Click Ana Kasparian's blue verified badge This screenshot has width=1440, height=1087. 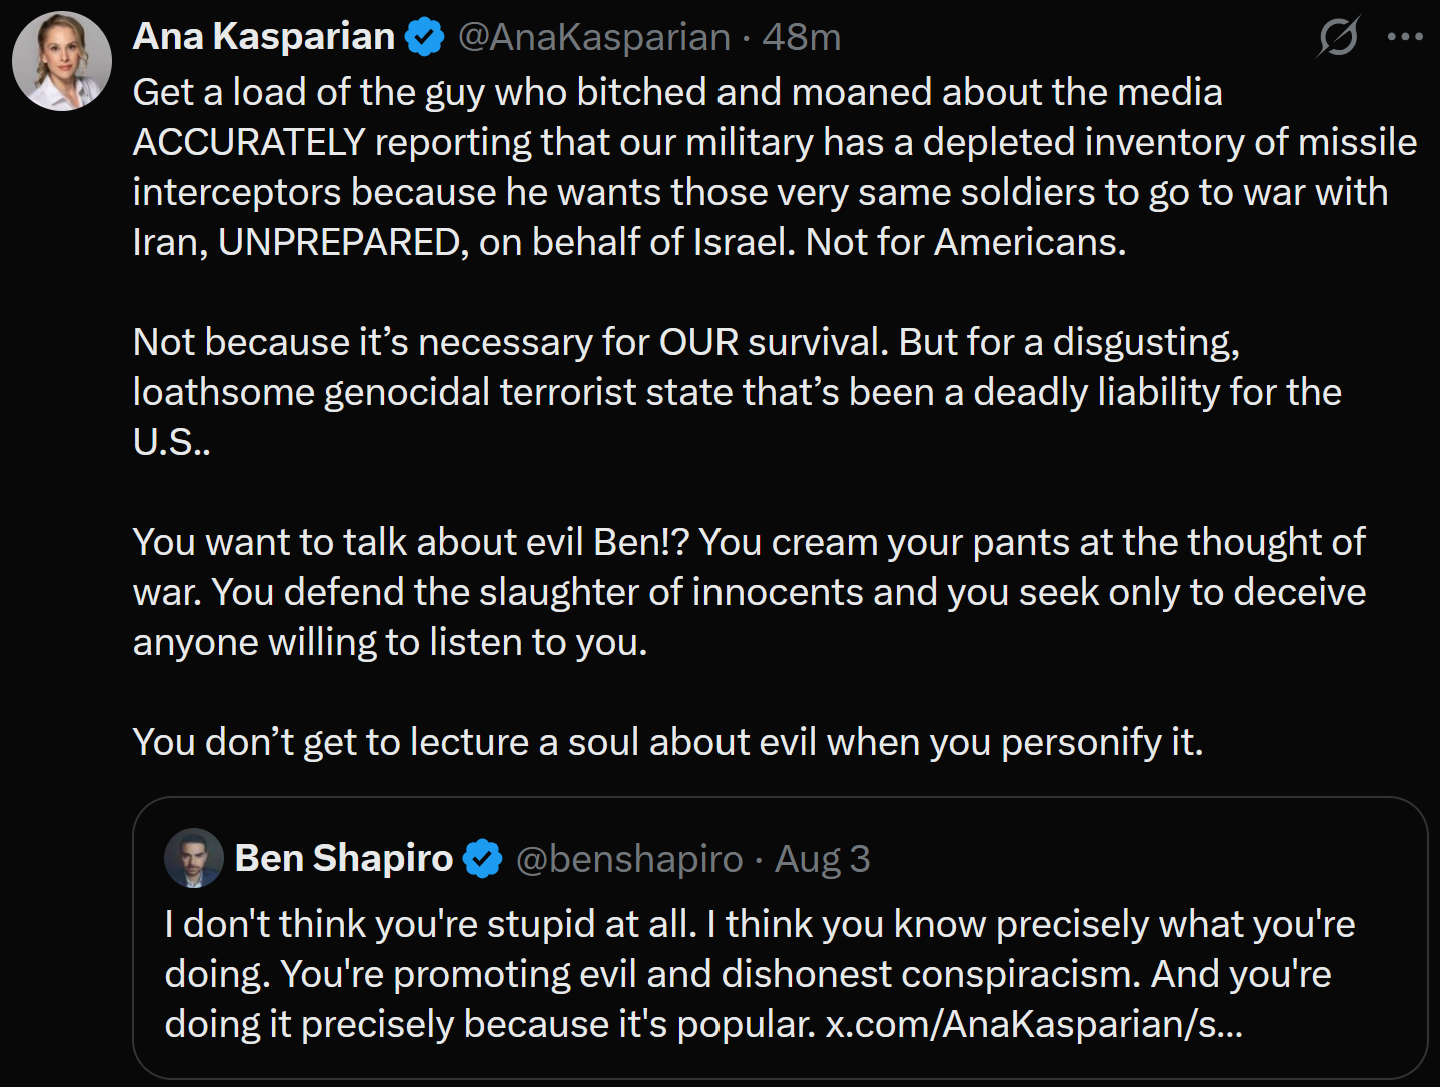click(425, 38)
